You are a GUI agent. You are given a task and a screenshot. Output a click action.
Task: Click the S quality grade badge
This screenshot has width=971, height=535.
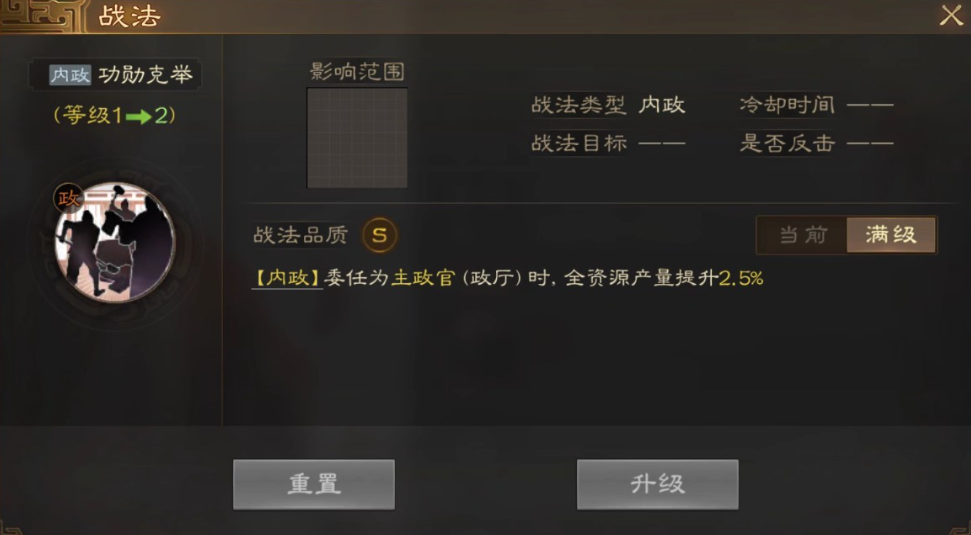pos(379,235)
